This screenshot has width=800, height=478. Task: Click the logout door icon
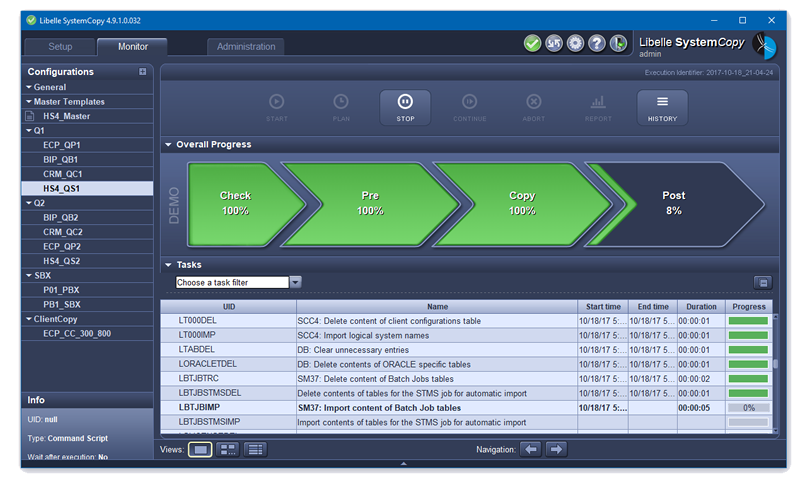coord(619,44)
